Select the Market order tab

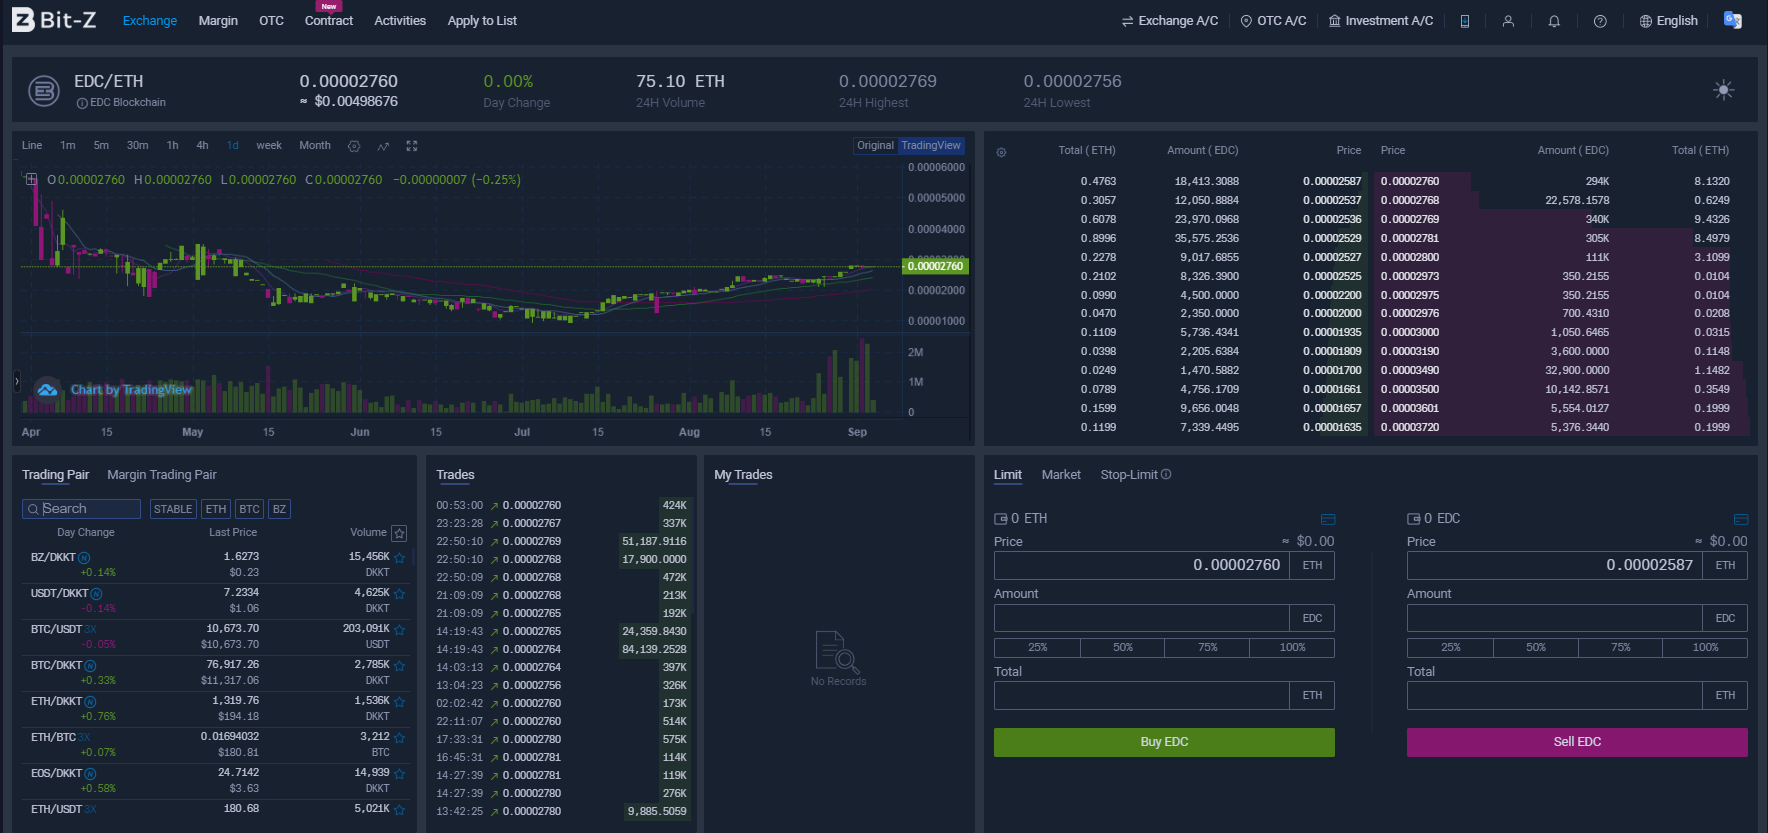[1061, 475]
